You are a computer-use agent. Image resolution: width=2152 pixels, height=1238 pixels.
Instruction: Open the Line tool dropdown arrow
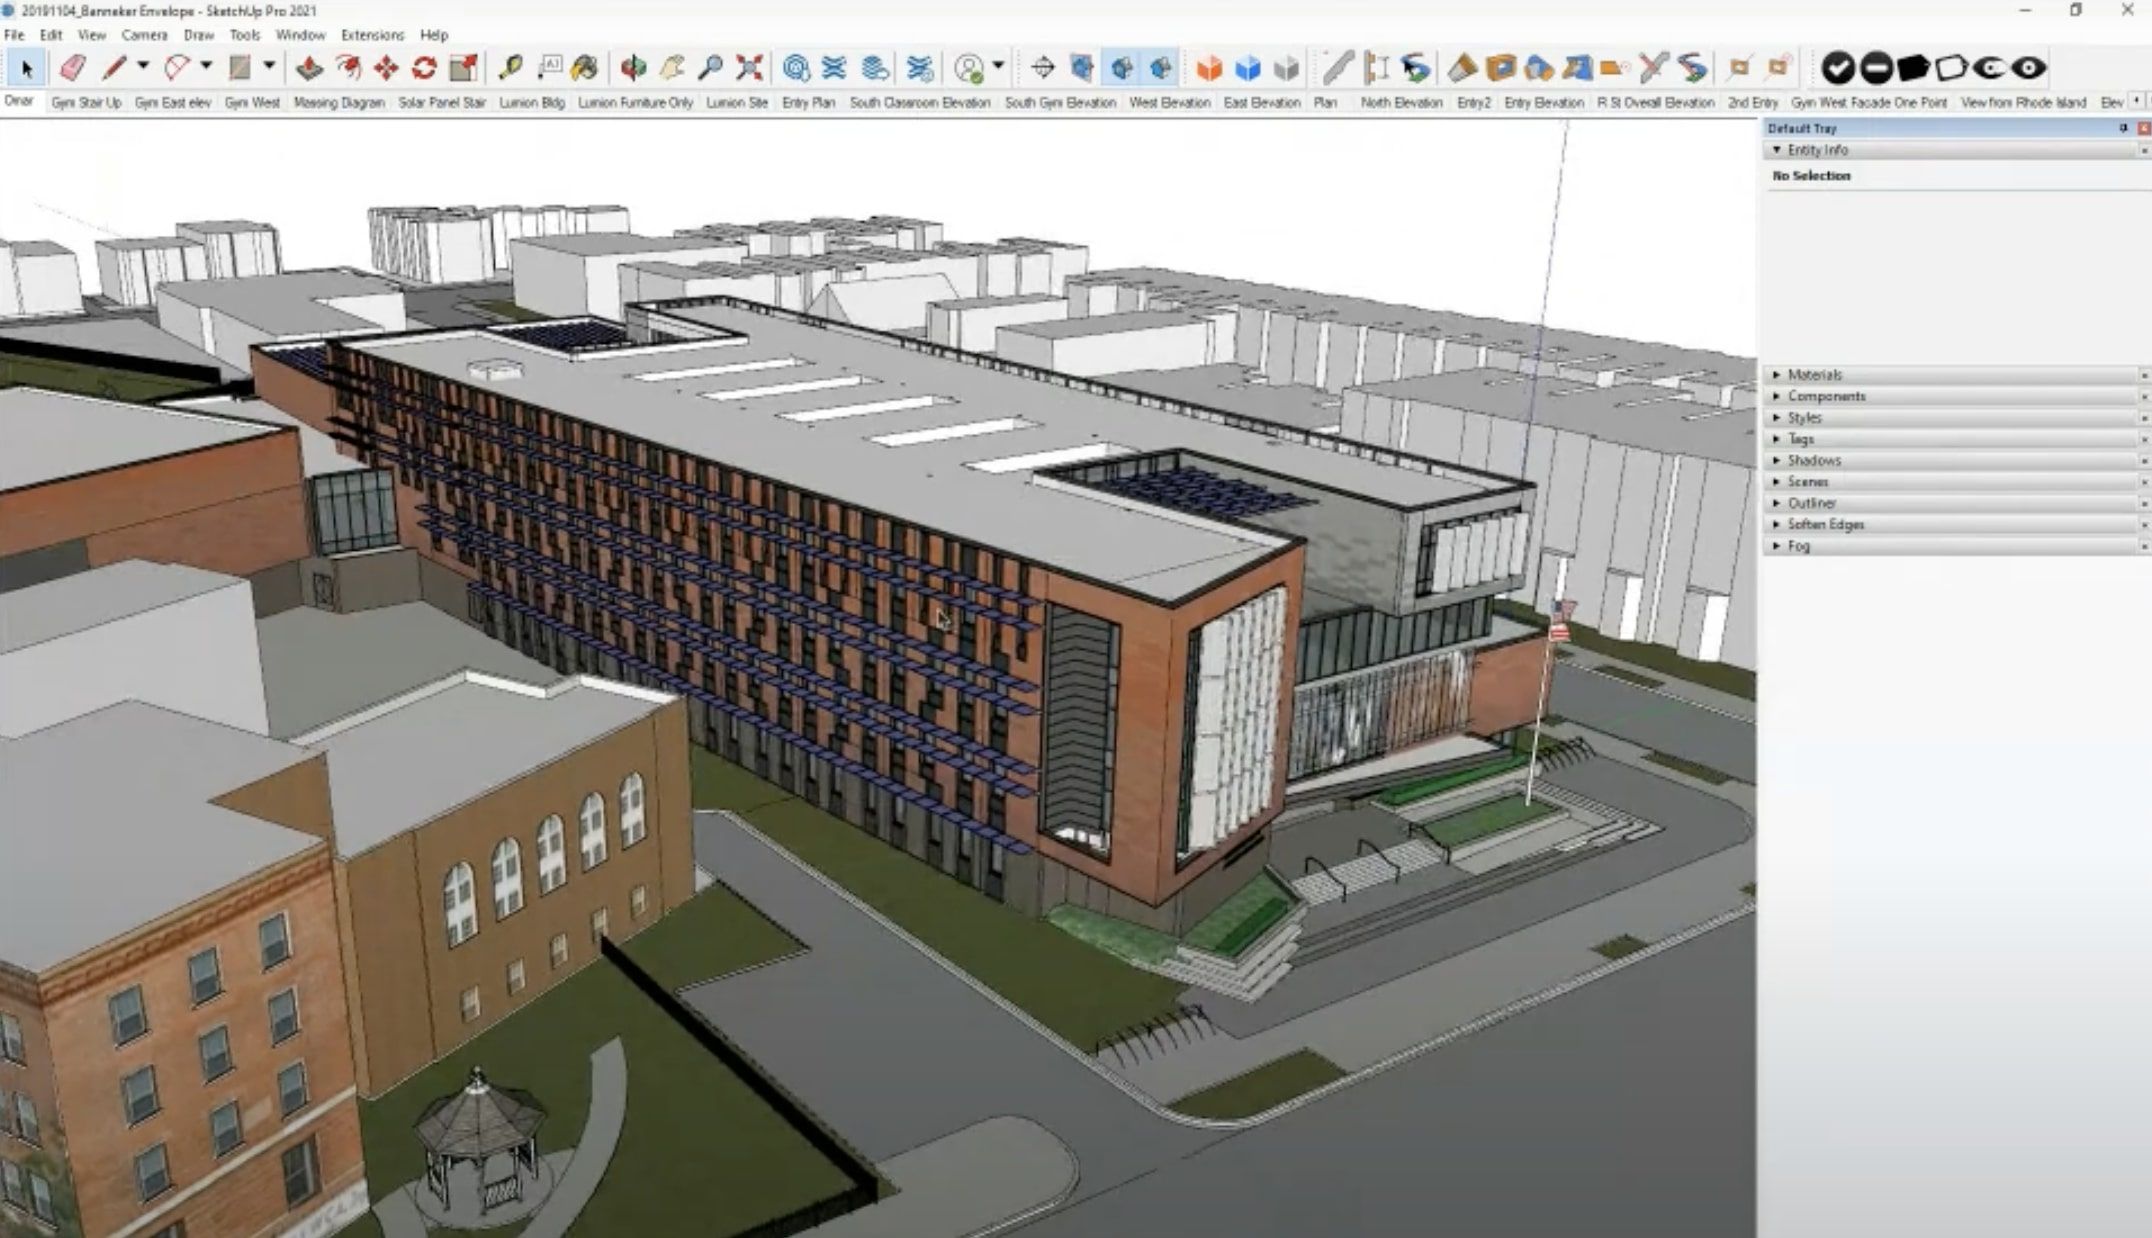pyautogui.click(x=142, y=66)
